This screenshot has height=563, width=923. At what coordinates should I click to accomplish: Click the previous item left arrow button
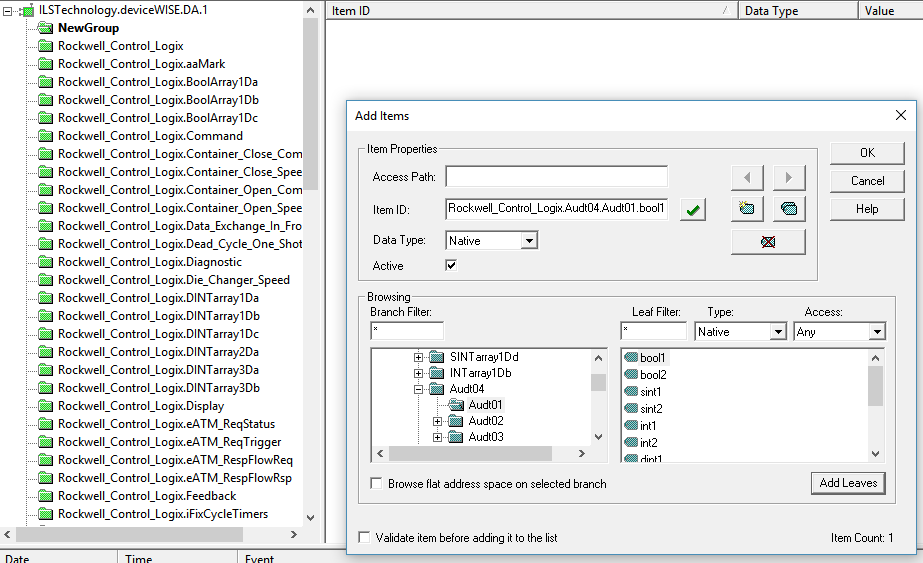point(747,178)
